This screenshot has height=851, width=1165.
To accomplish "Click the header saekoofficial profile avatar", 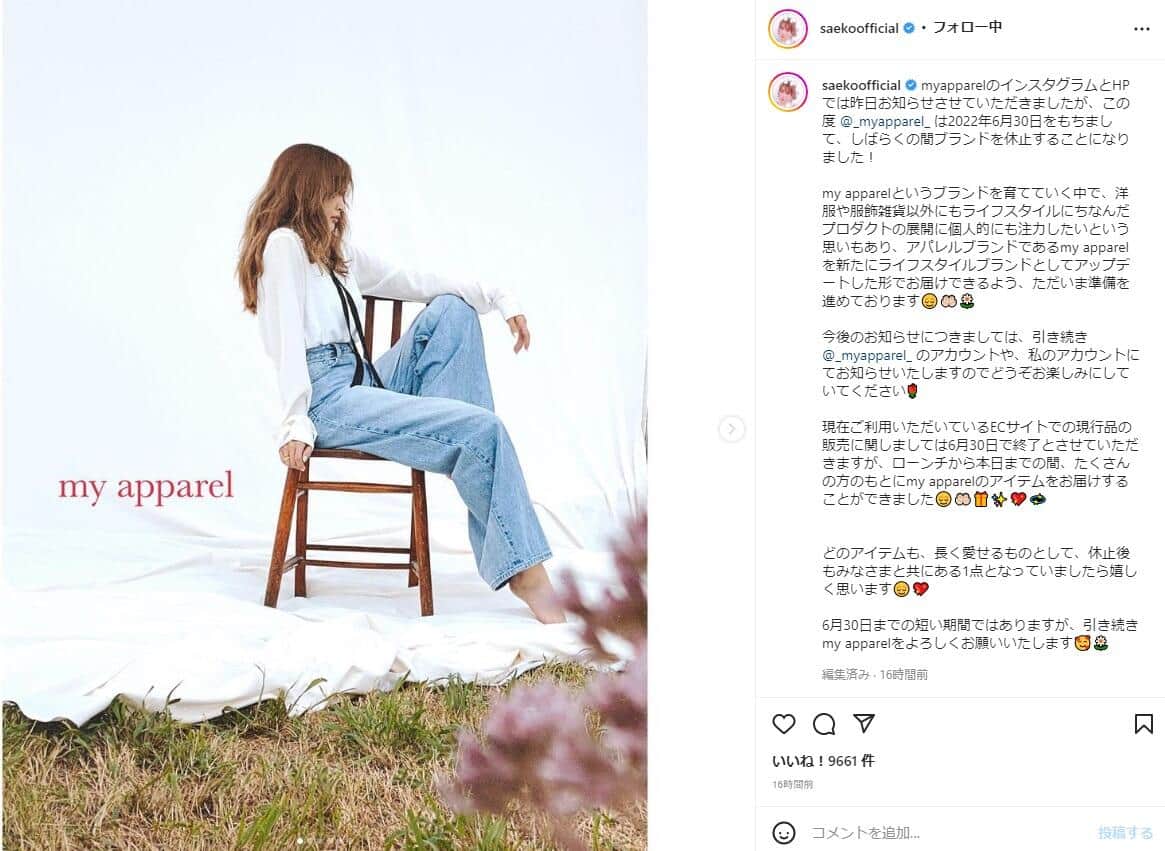I will point(788,30).
